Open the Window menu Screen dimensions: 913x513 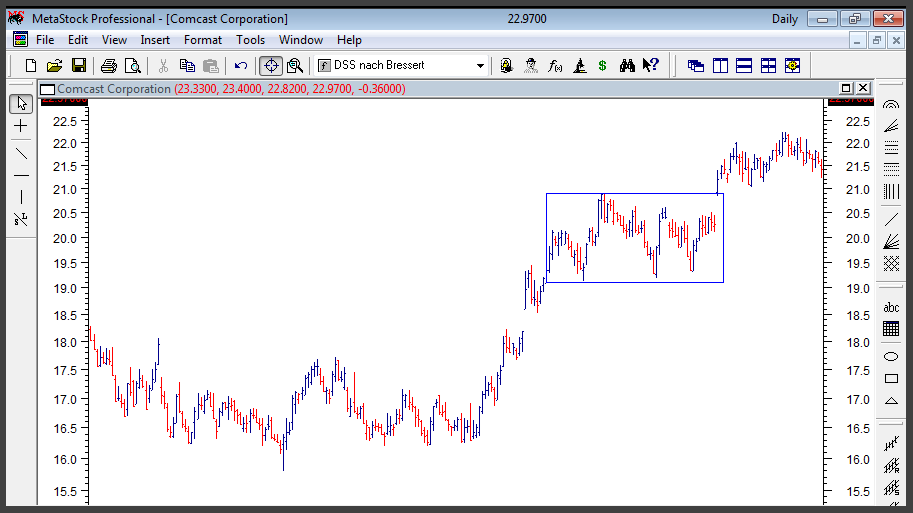(300, 40)
